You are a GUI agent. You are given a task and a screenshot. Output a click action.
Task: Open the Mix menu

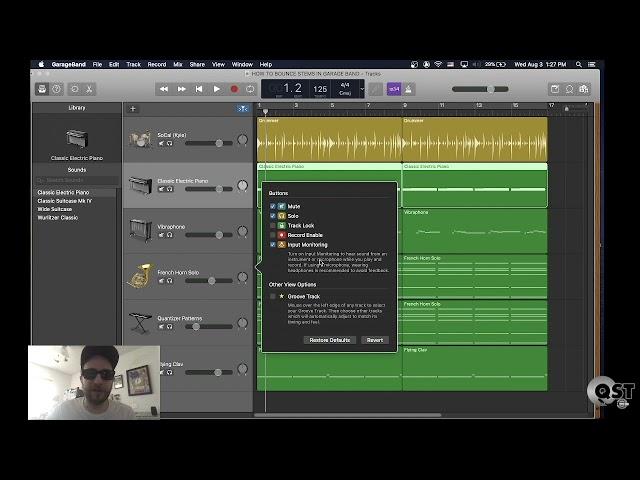click(178, 64)
